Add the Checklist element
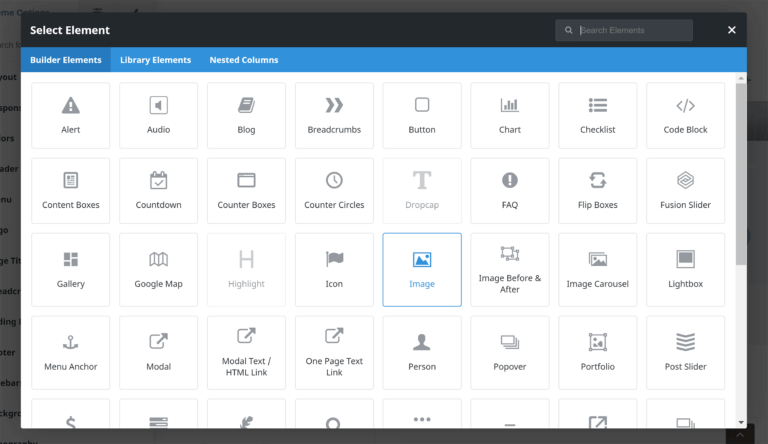Image resolution: width=768 pixels, height=444 pixels. click(x=598, y=116)
